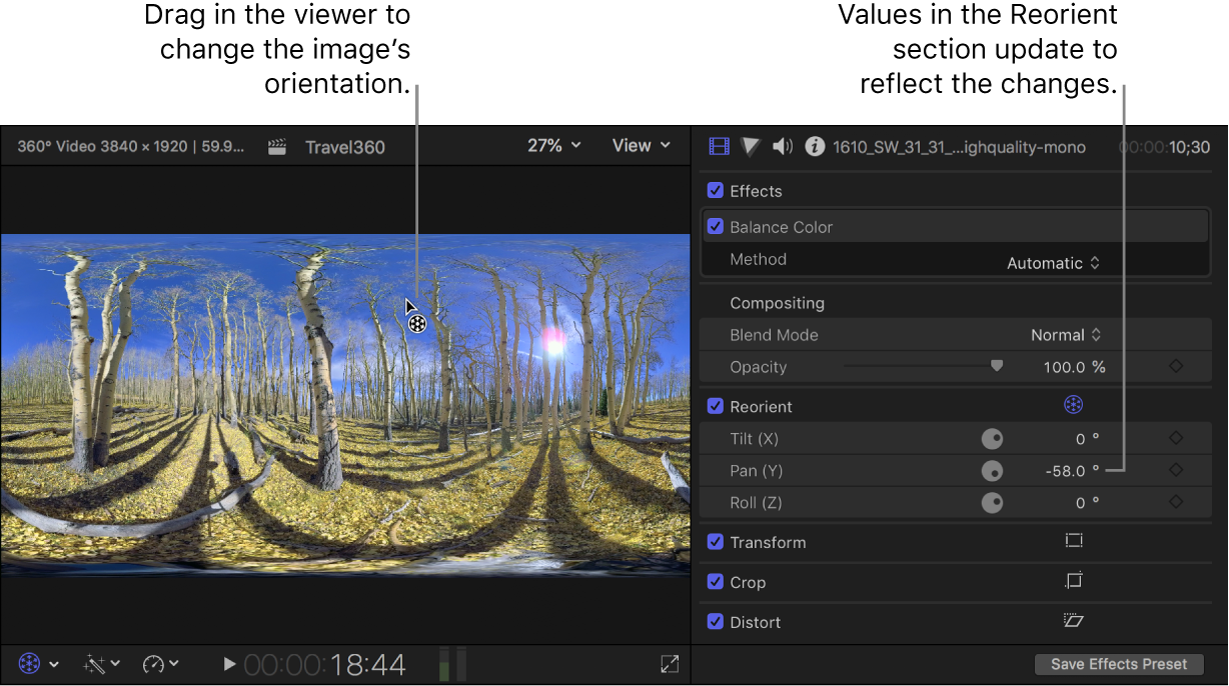This screenshot has height=686, width=1229.
Task: Open the Audio inspector speaker icon
Action: pyautogui.click(x=783, y=146)
